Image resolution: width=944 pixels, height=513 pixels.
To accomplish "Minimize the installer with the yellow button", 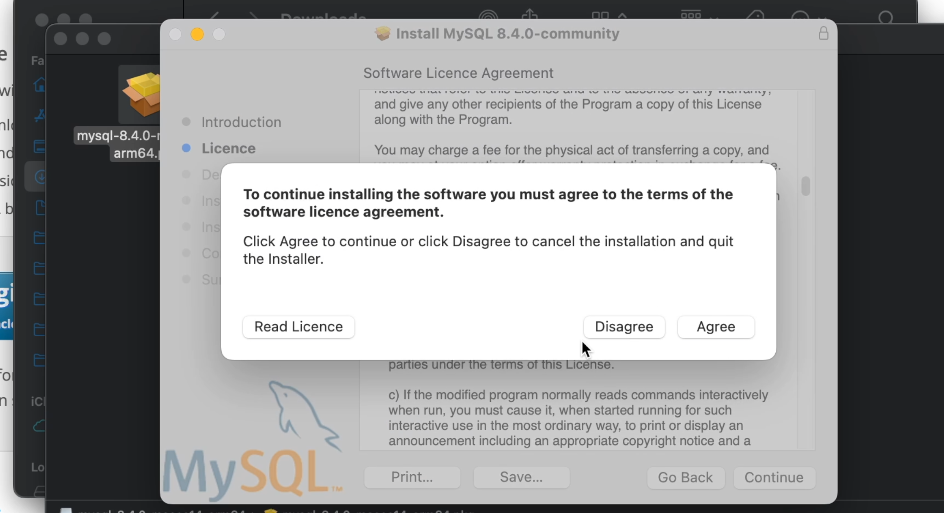I will click(197, 34).
